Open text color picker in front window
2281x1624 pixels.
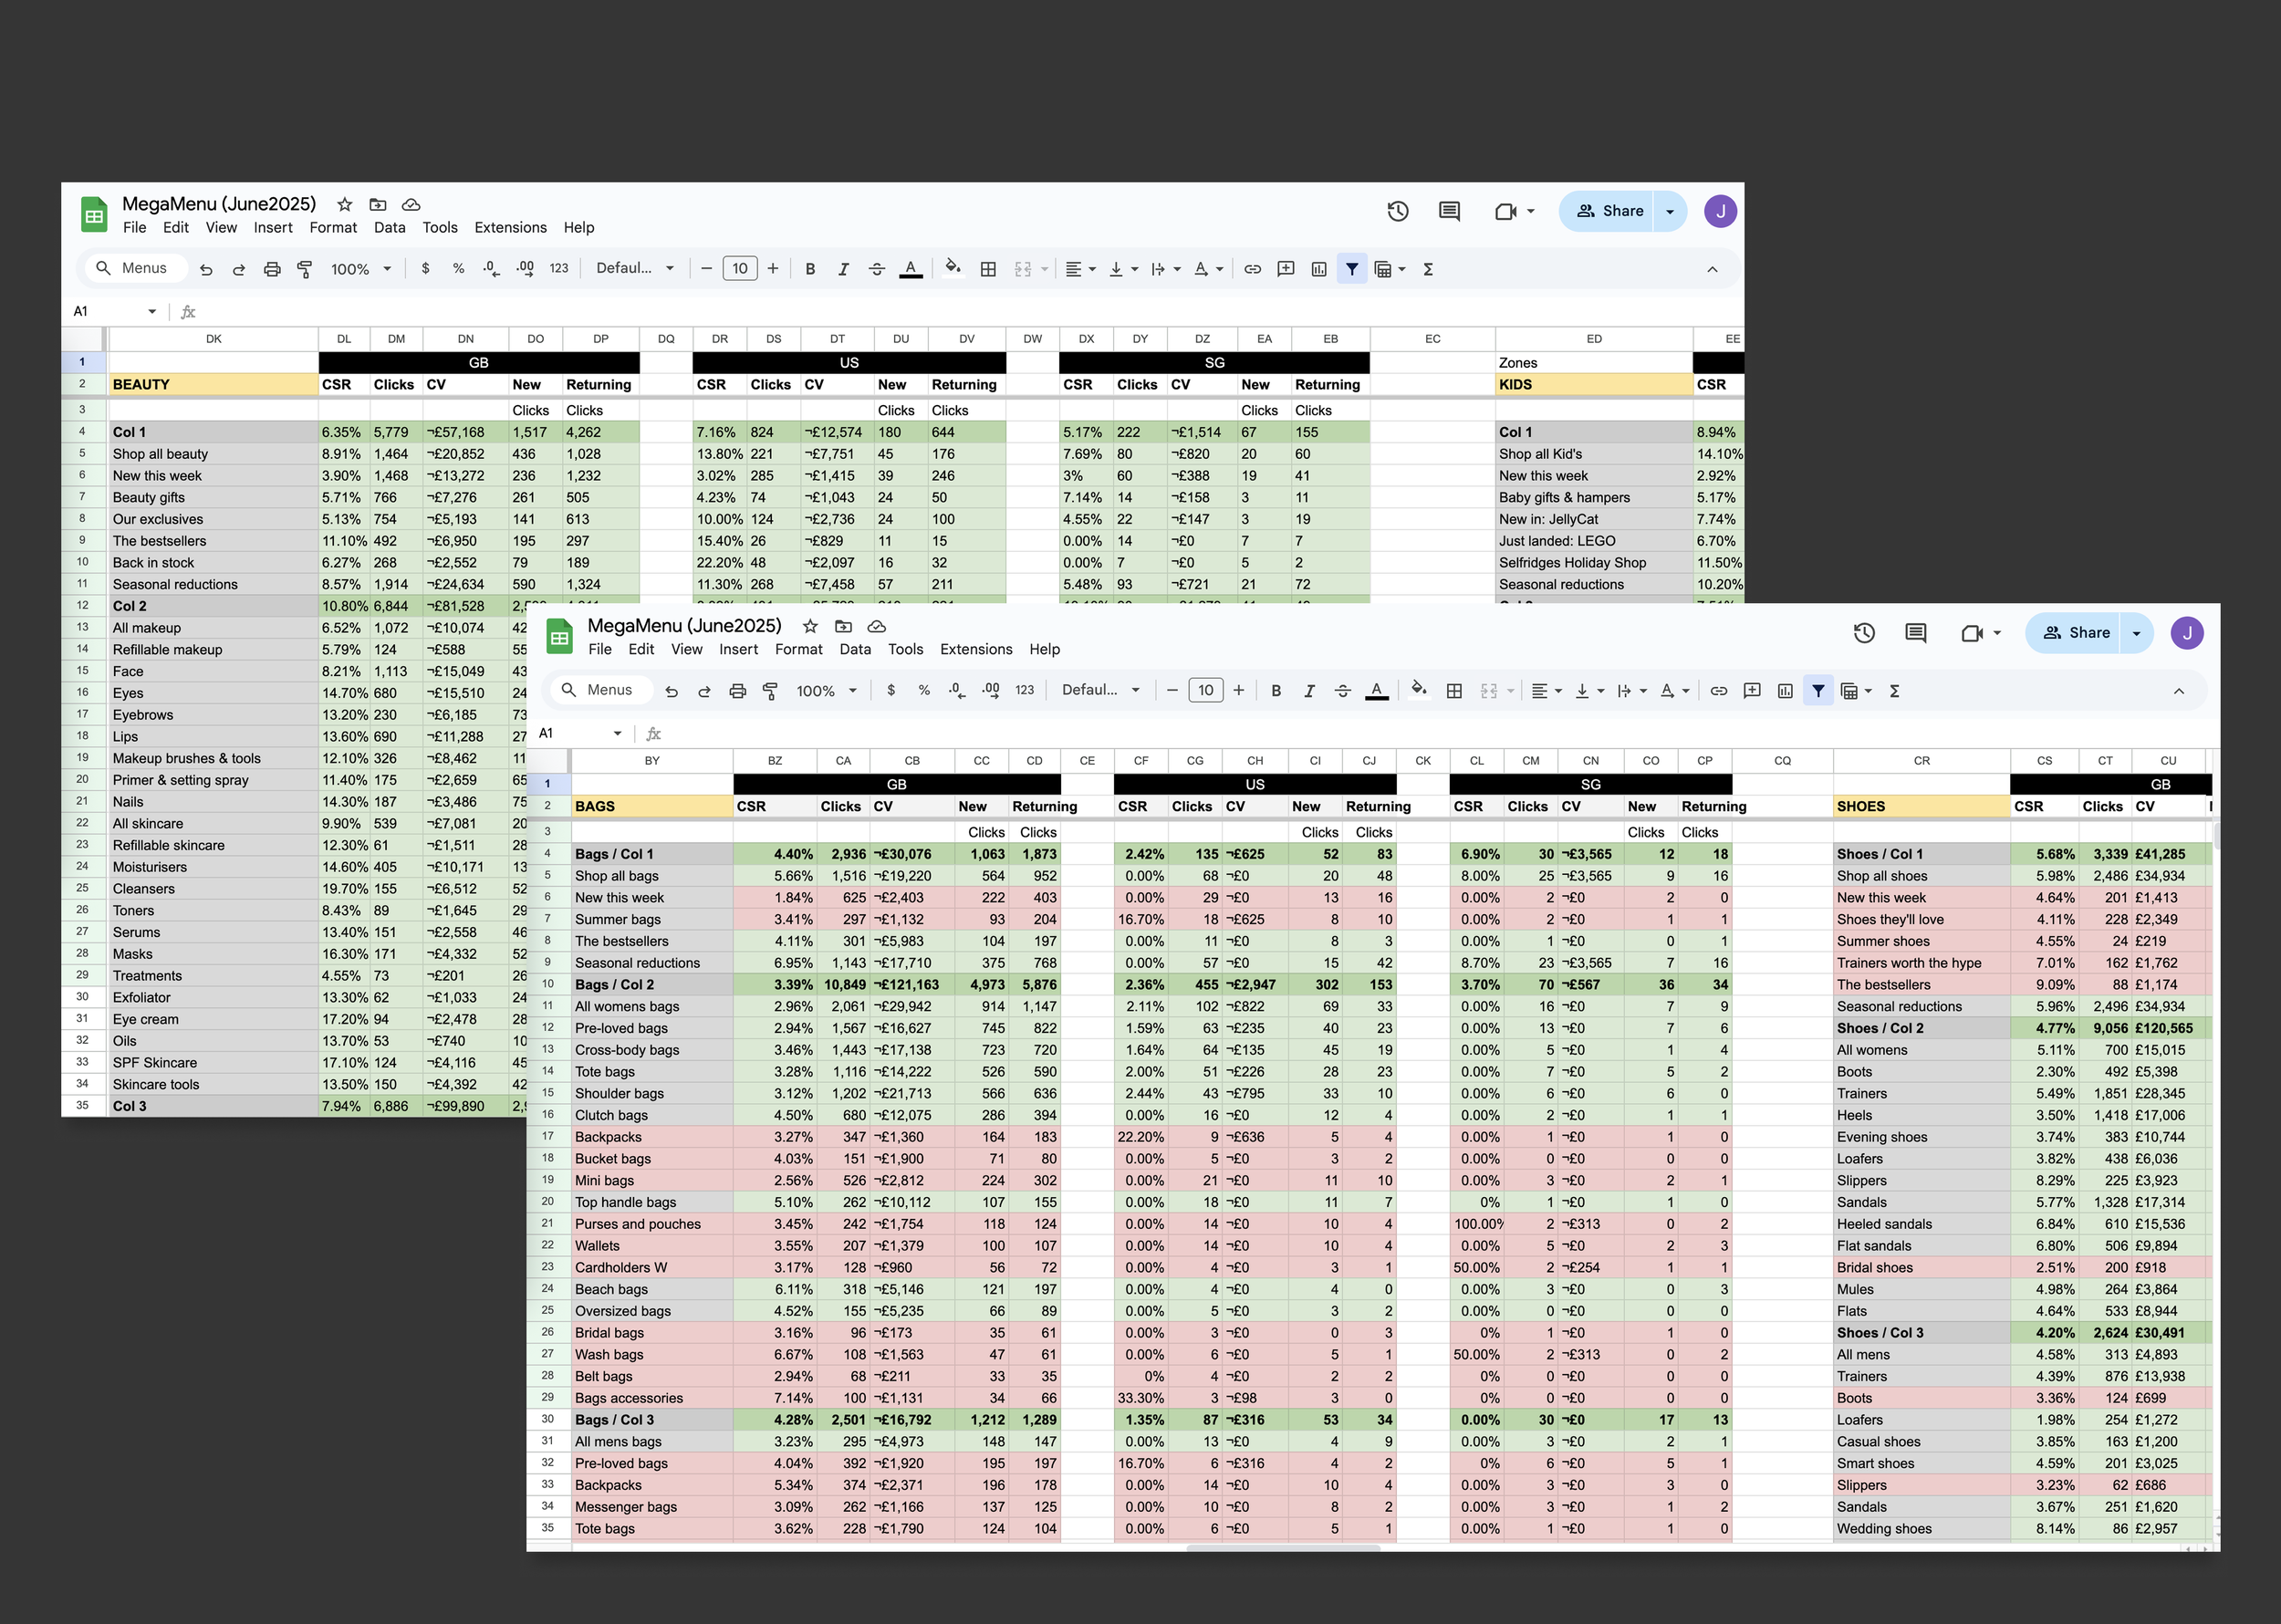(x=1377, y=691)
